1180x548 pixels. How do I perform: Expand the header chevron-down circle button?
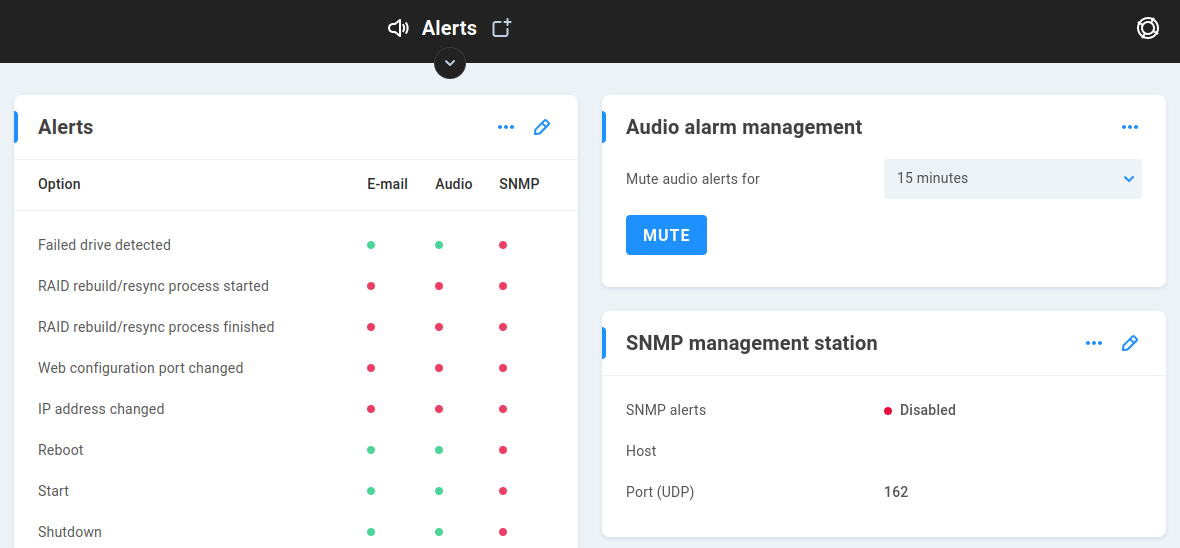[x=450, y=63]
